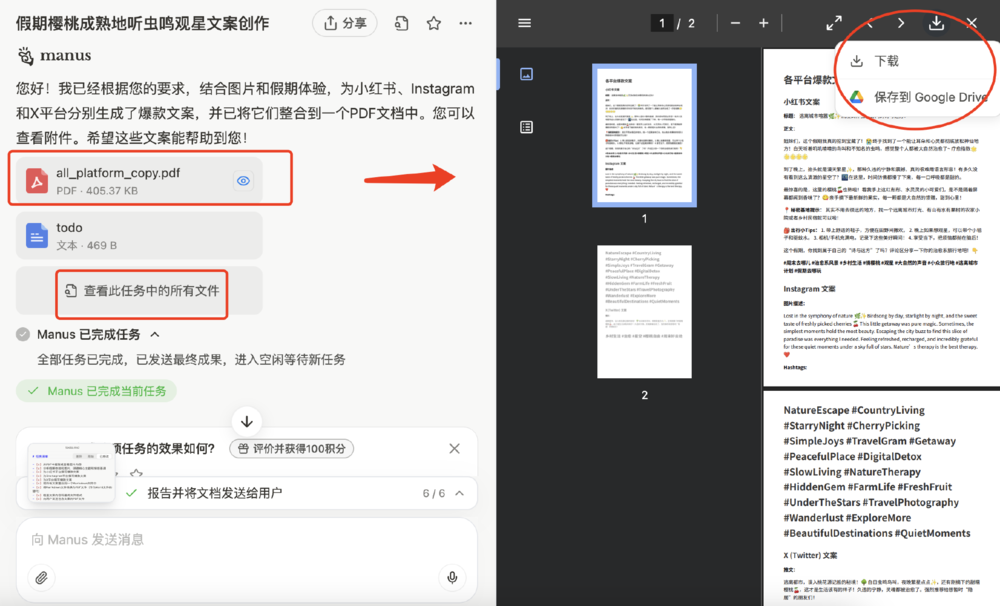The height and width of the screenshot is (606, 1000).
Task: Zoom in the PDF with plus
Action: click(764, 23)
